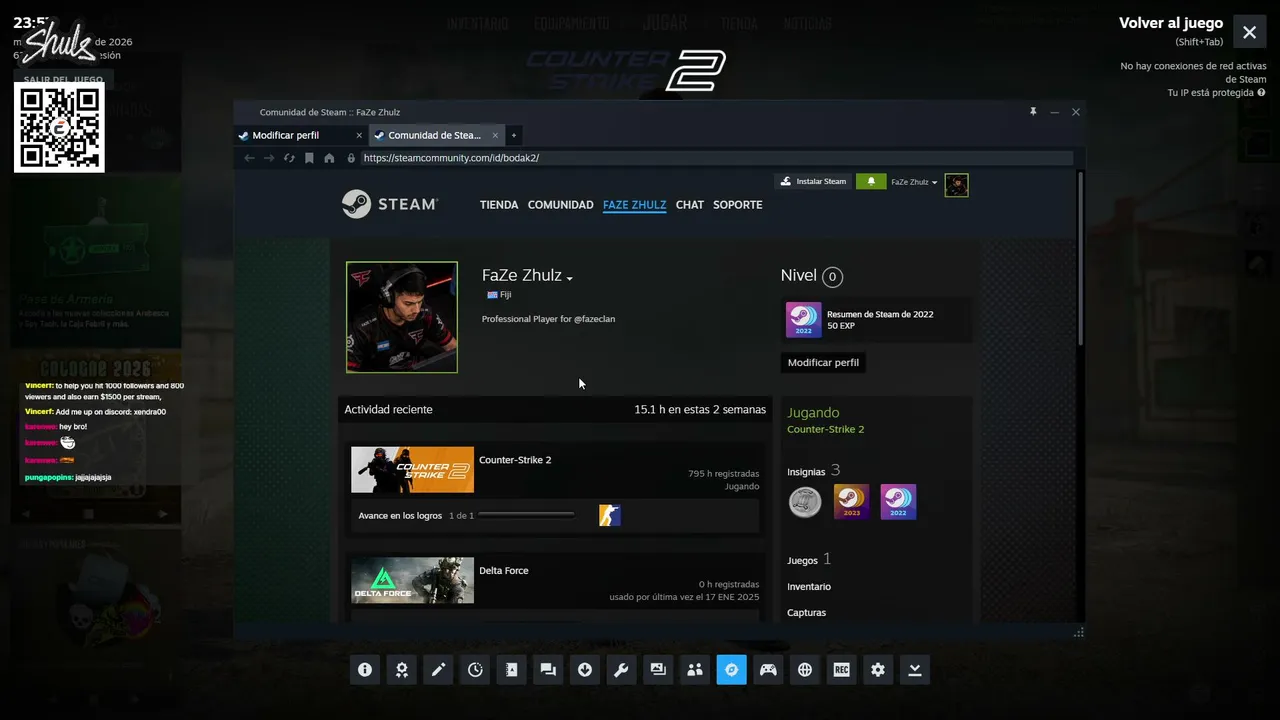Screen dimensions: 1280x720
Task: Click the padlock icon beside the URL
Action: tap(351, 158)
